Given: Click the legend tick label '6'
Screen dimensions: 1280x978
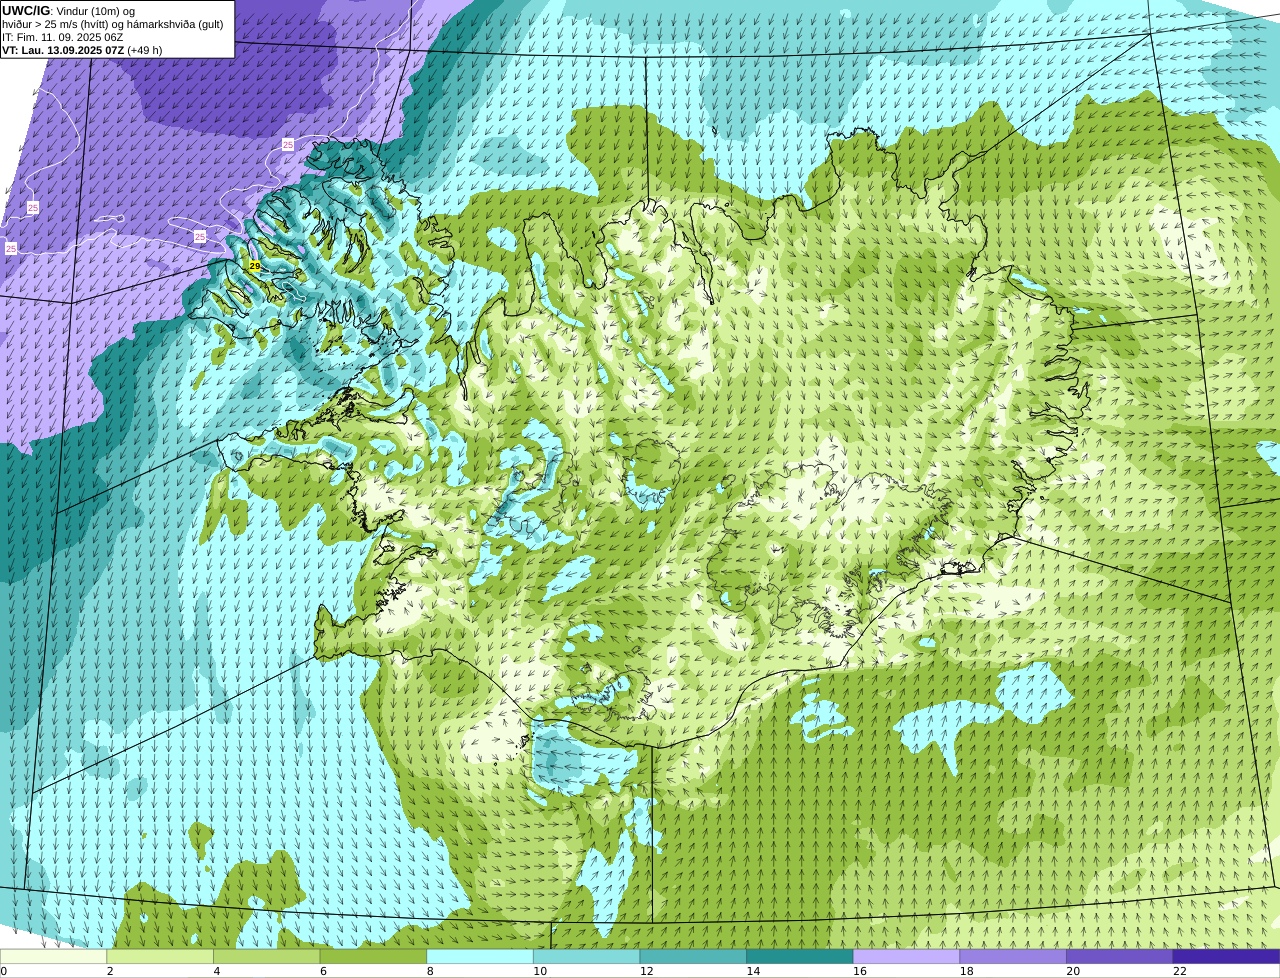Looking at the screenshot, I should point(323,971).
